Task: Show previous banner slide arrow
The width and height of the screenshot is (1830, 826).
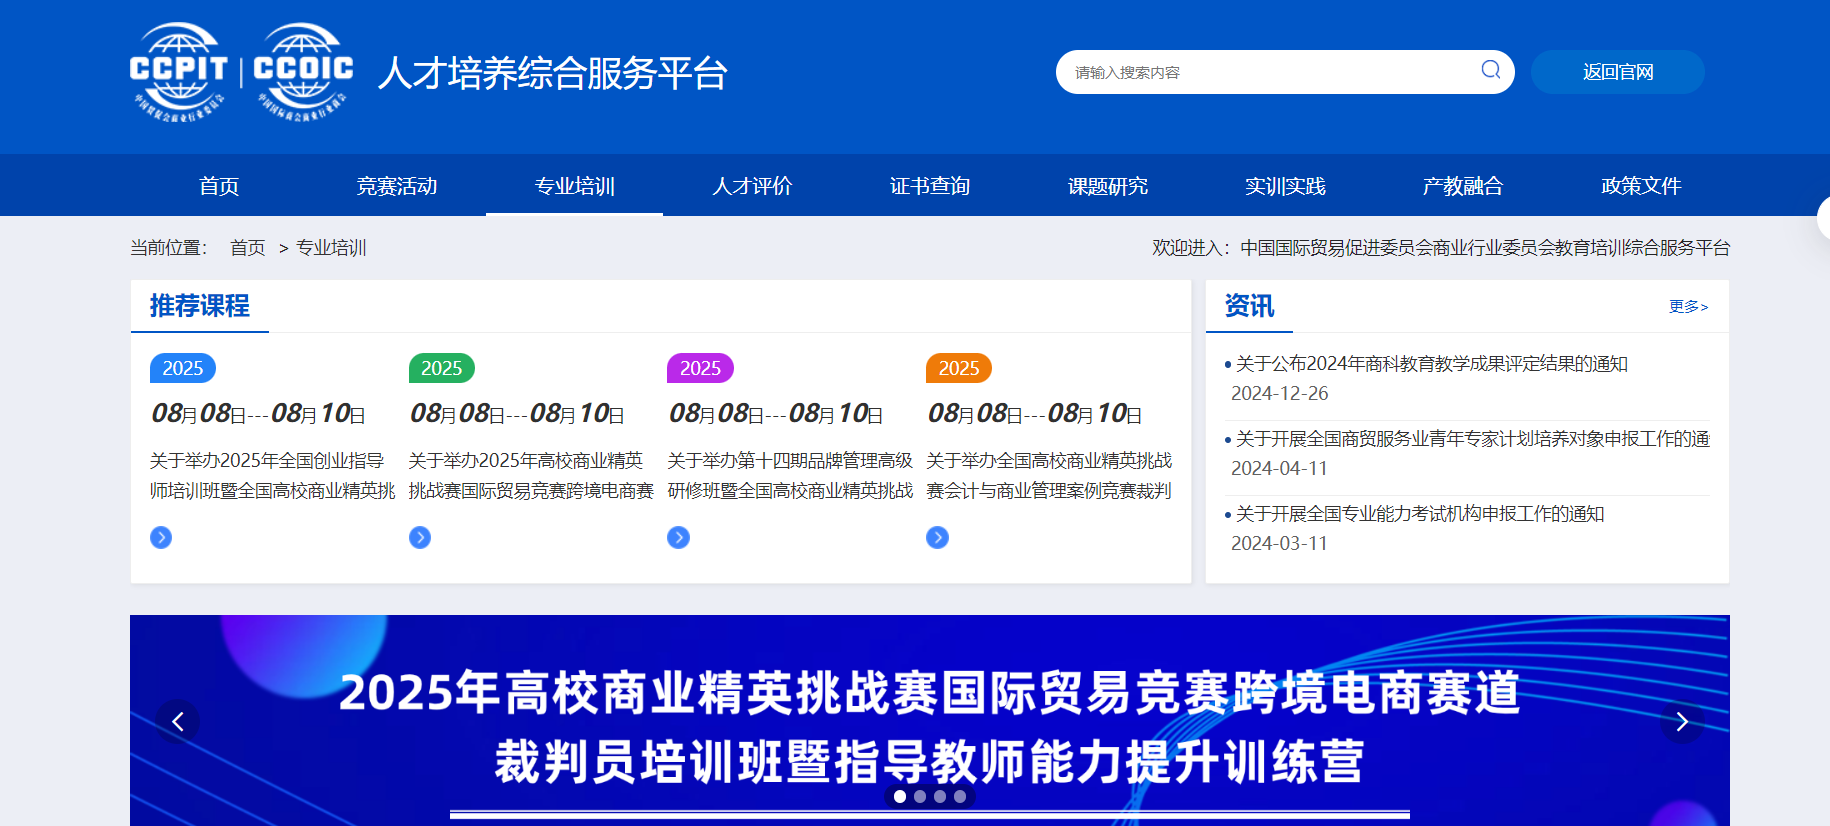Action: 178,721
